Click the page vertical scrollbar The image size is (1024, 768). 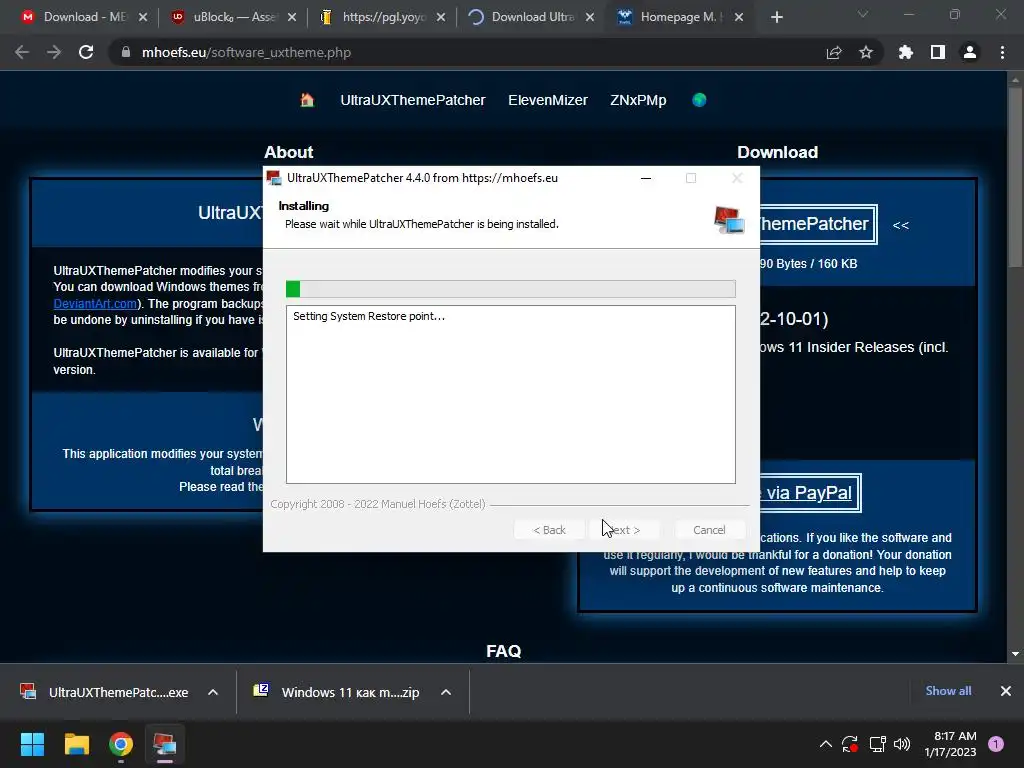pos(1015,176)
